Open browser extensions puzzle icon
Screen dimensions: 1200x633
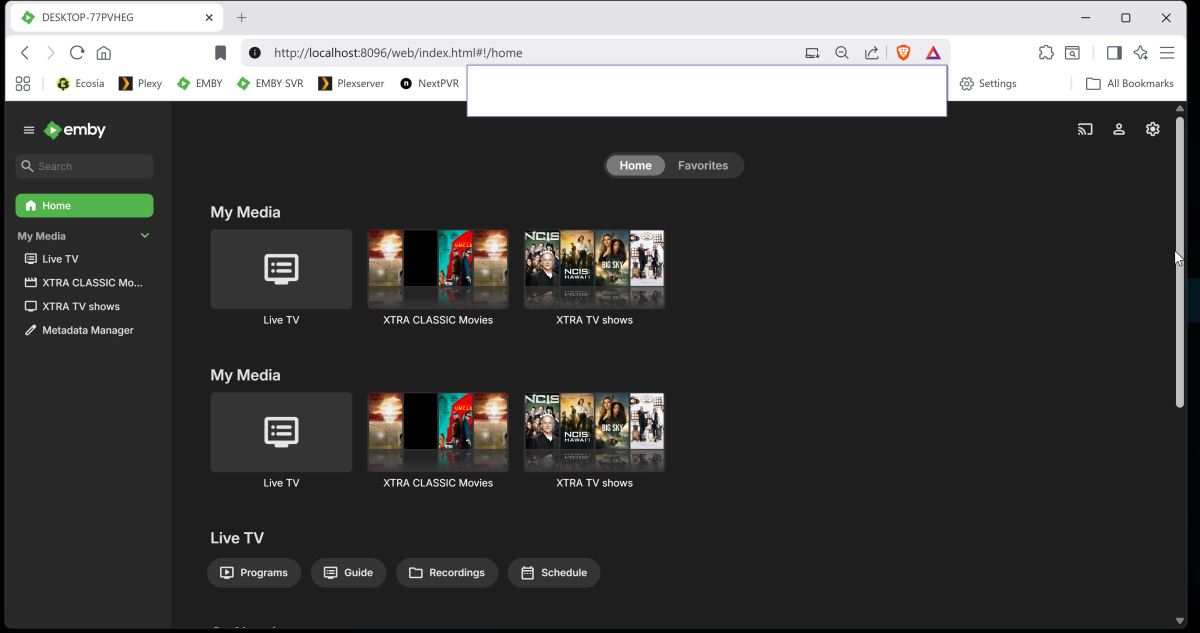tap(1046, 53)
